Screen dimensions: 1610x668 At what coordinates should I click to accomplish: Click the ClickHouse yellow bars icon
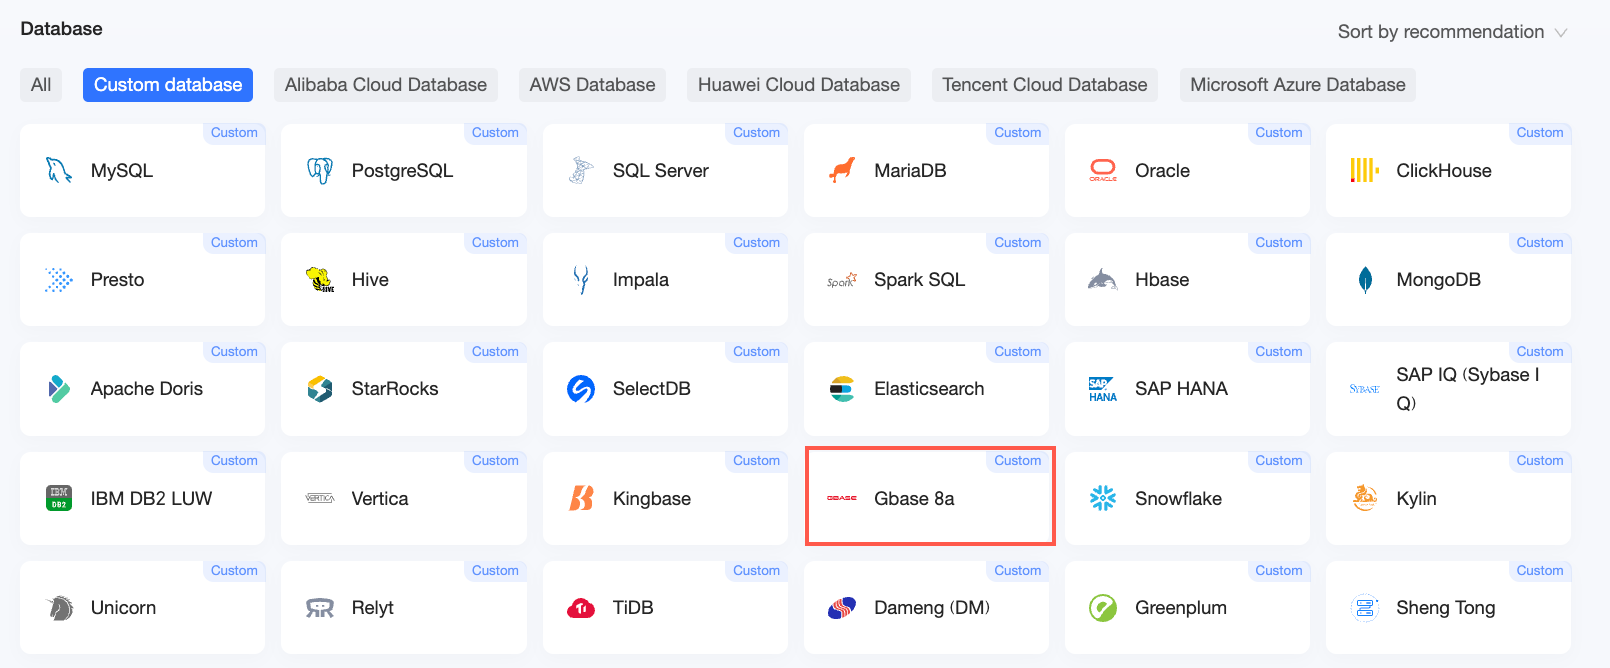(x=1364, y=170)
